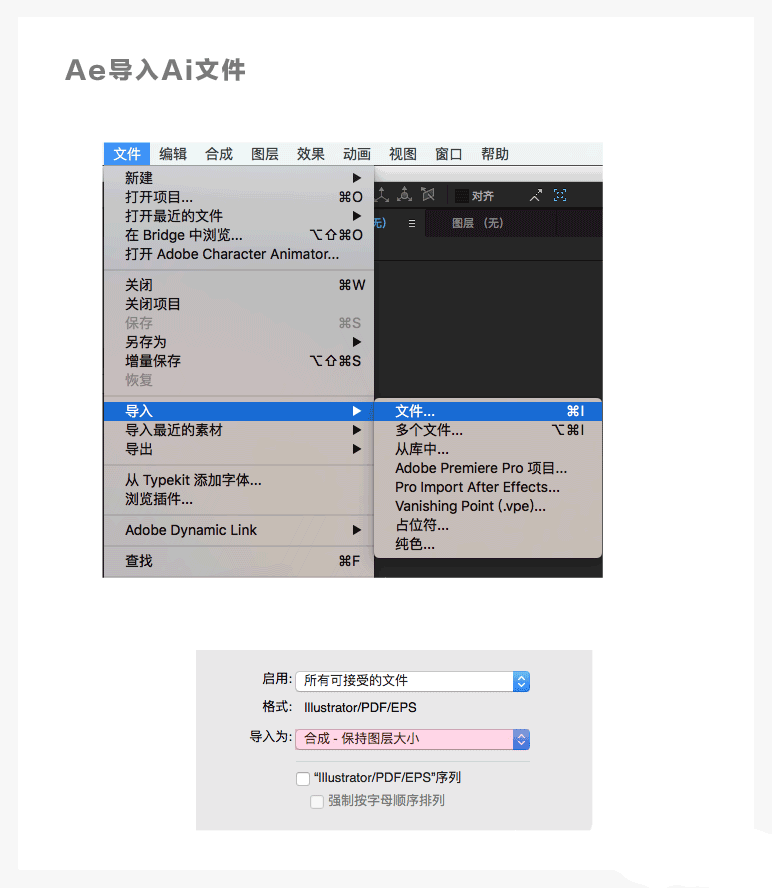Open the 图层 menu in menu bar
The width and height of the screenshot is (772, 889).
coord(265,154)
